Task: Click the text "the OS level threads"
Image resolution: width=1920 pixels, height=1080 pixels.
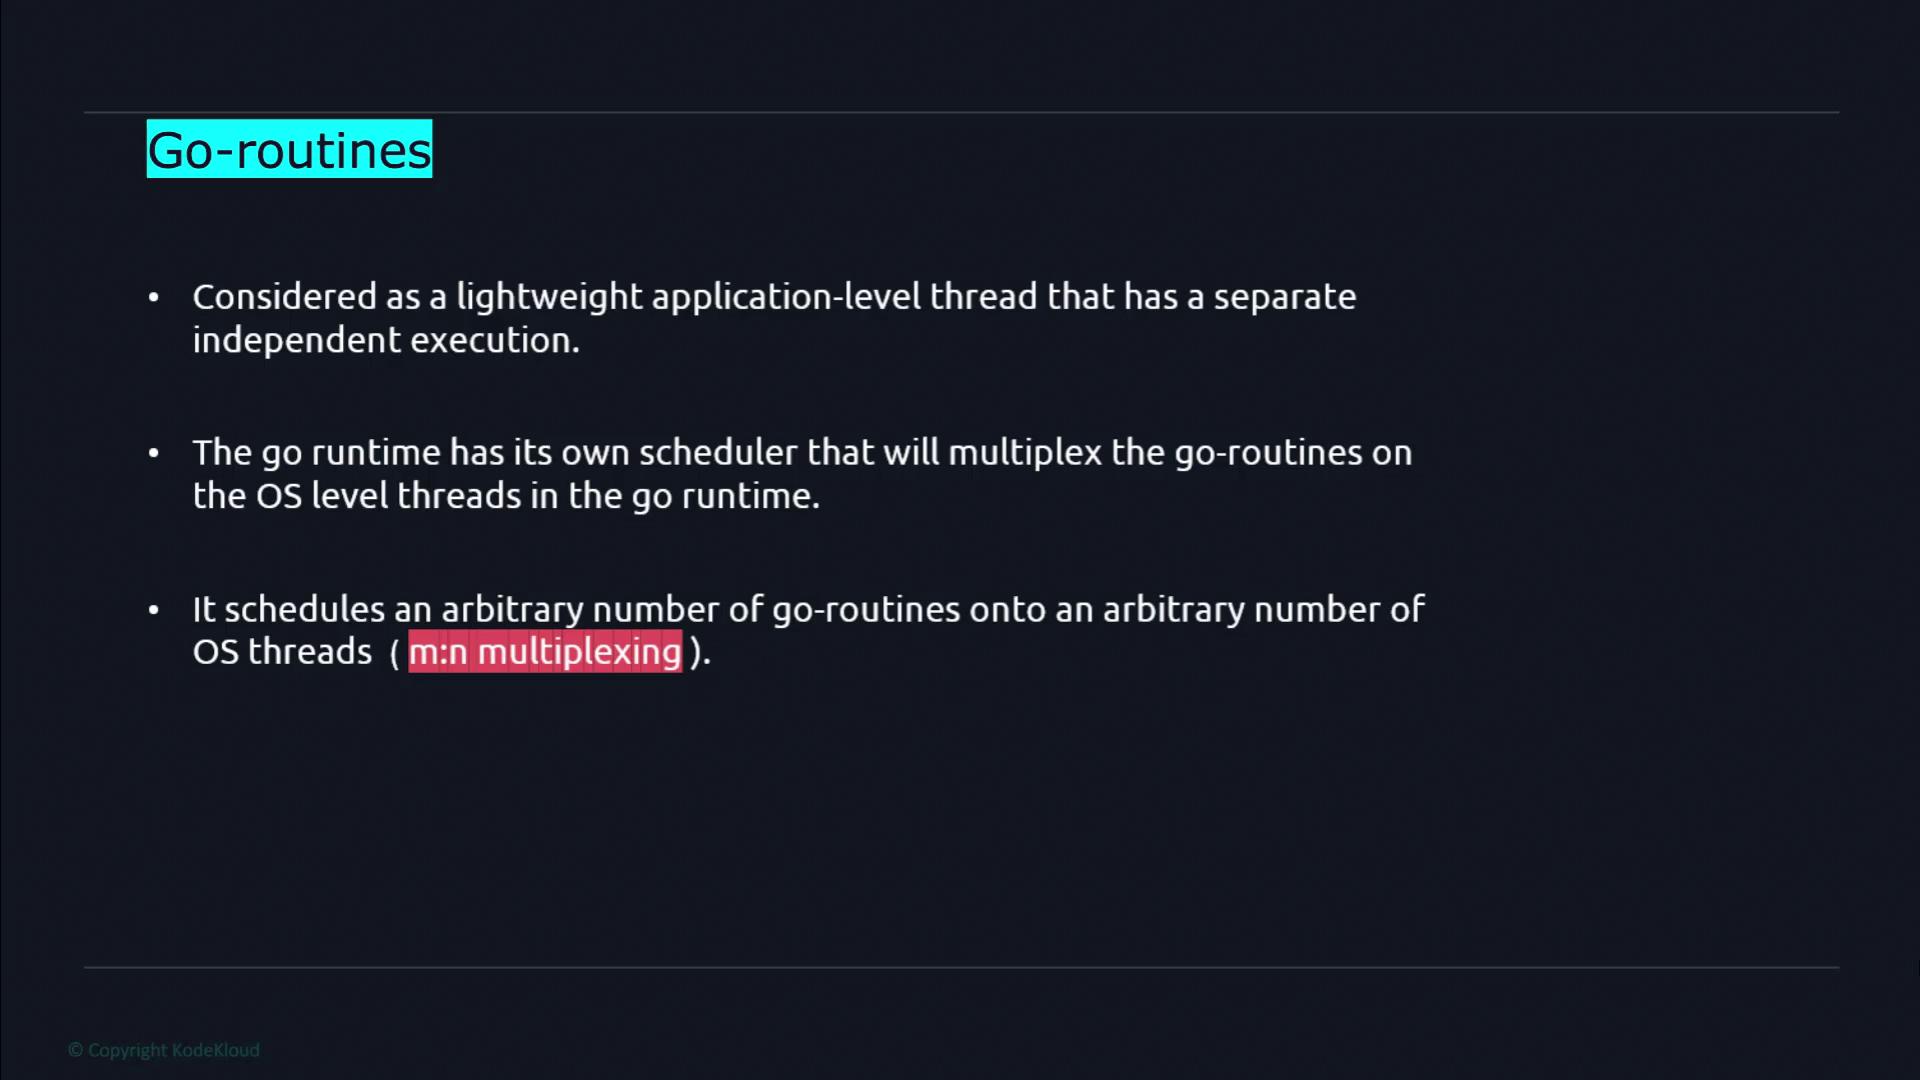Action: coord(357,496)
